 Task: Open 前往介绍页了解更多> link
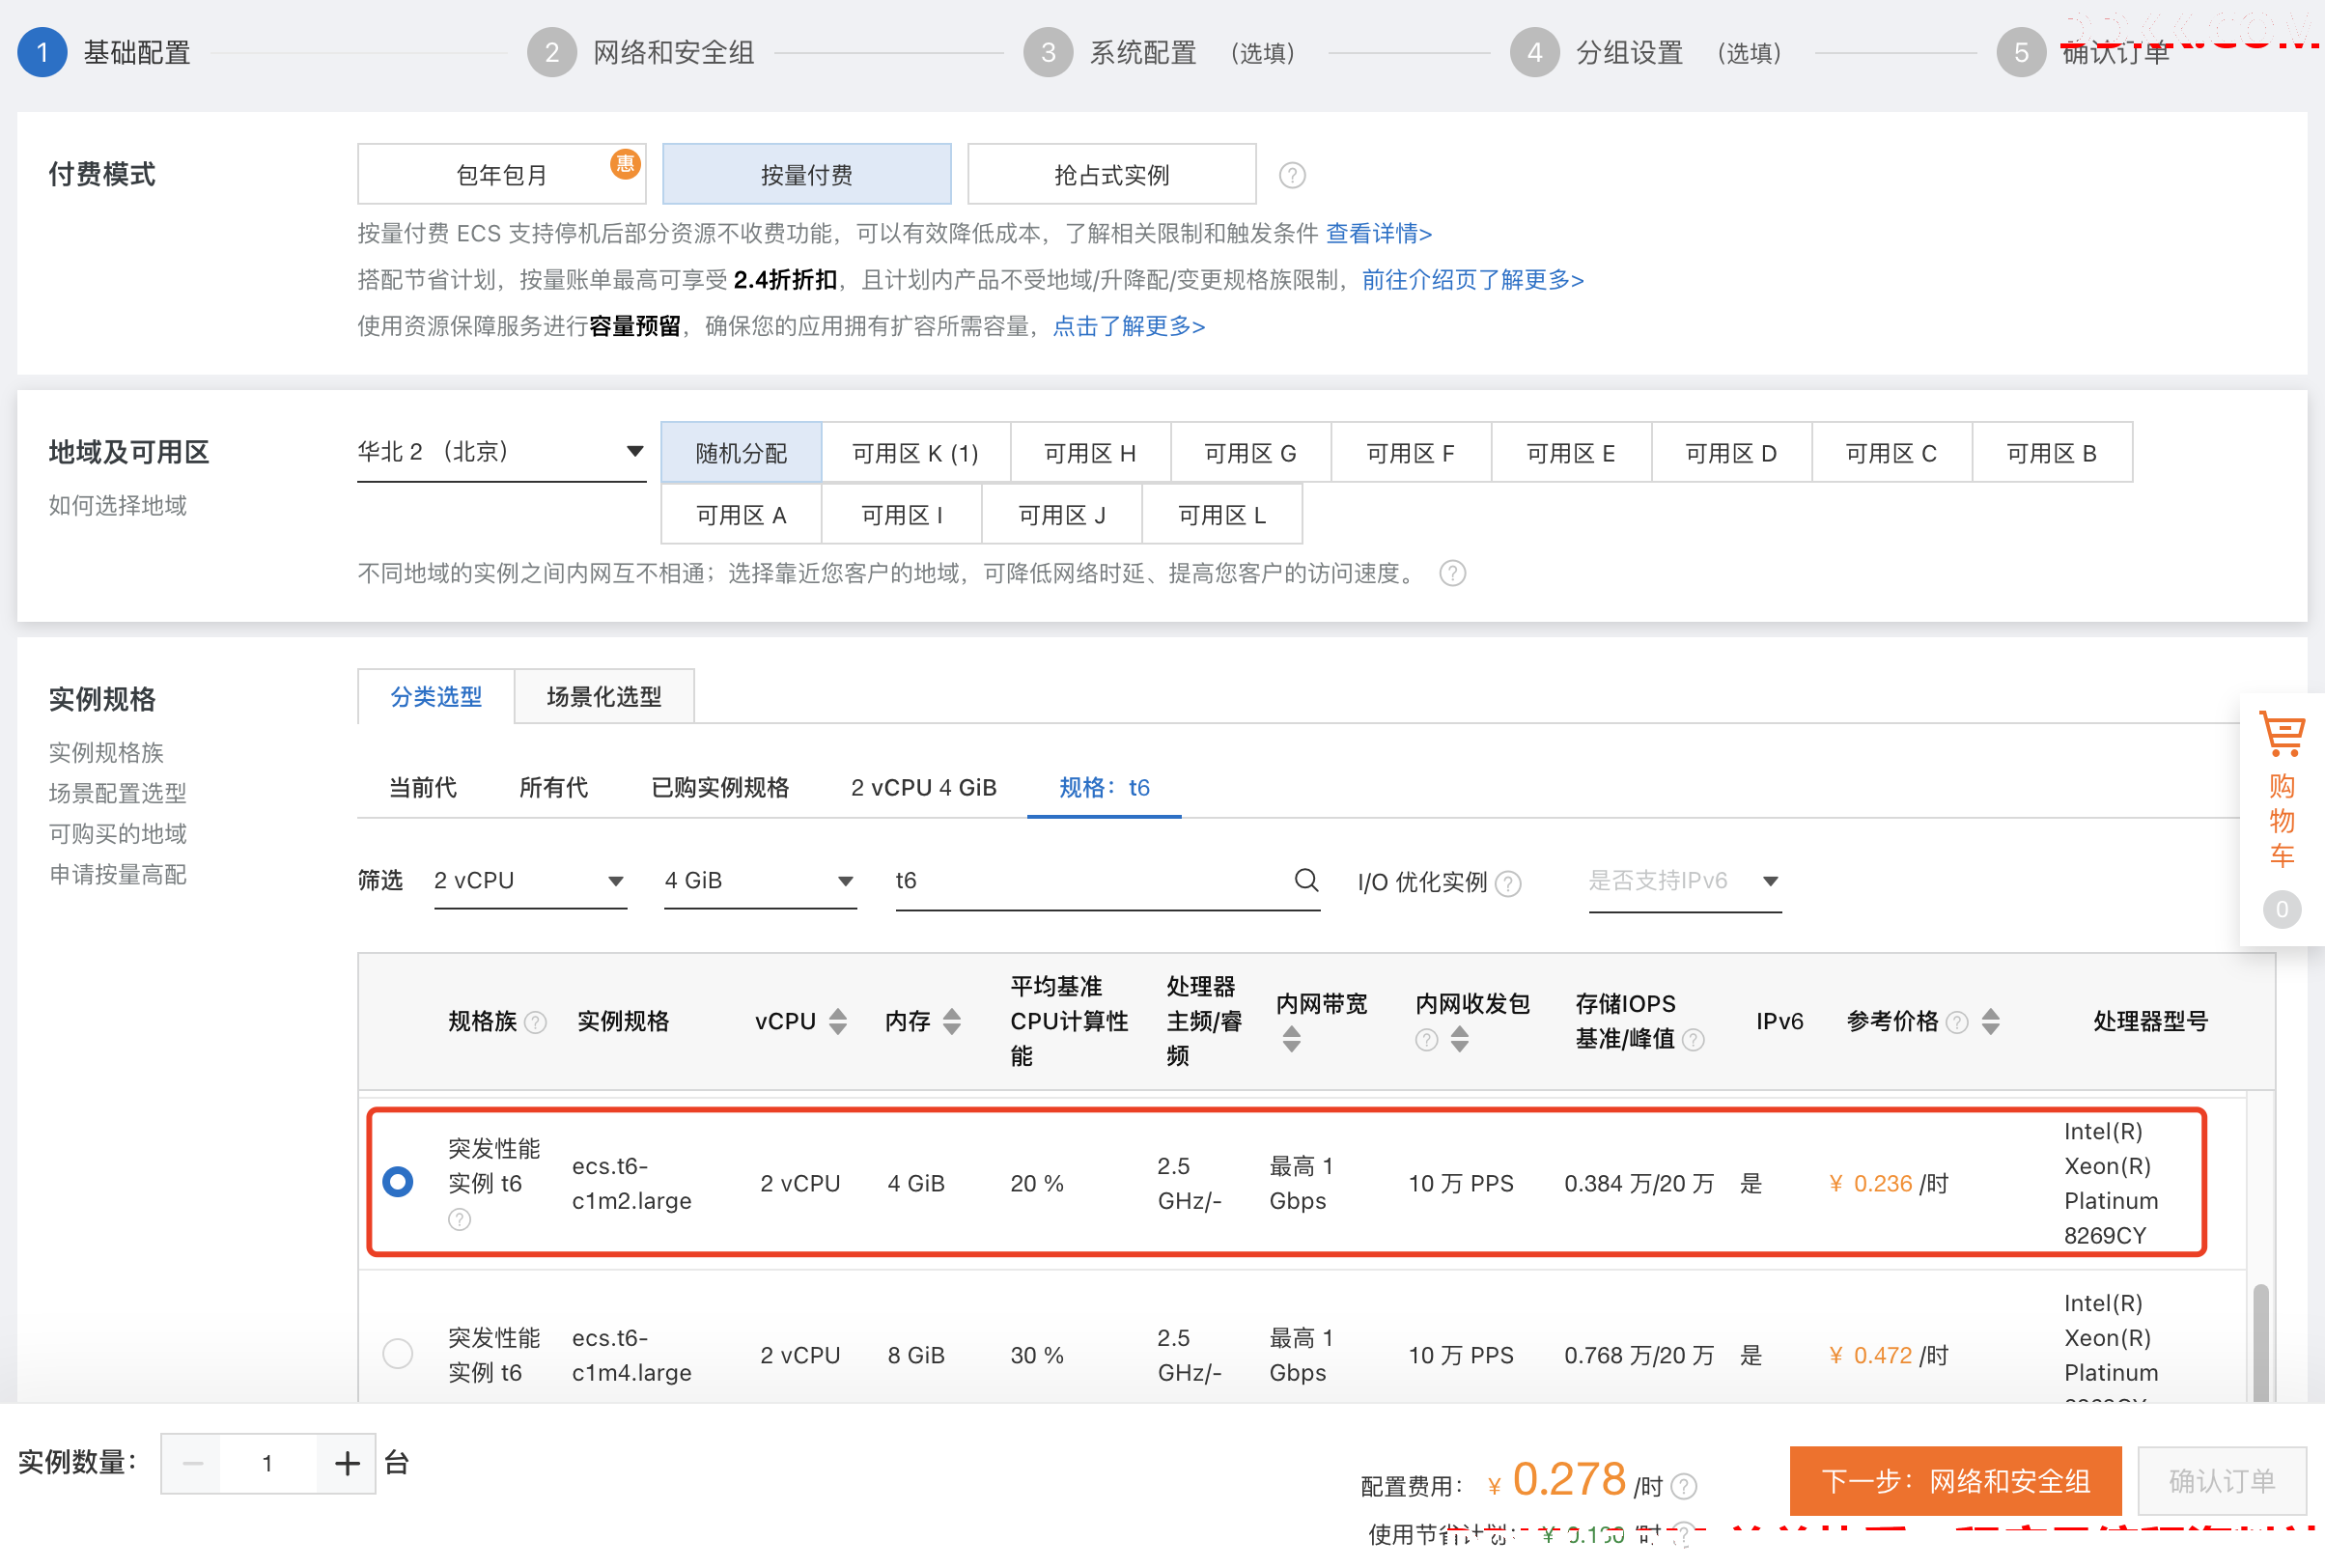[1472, 279]
